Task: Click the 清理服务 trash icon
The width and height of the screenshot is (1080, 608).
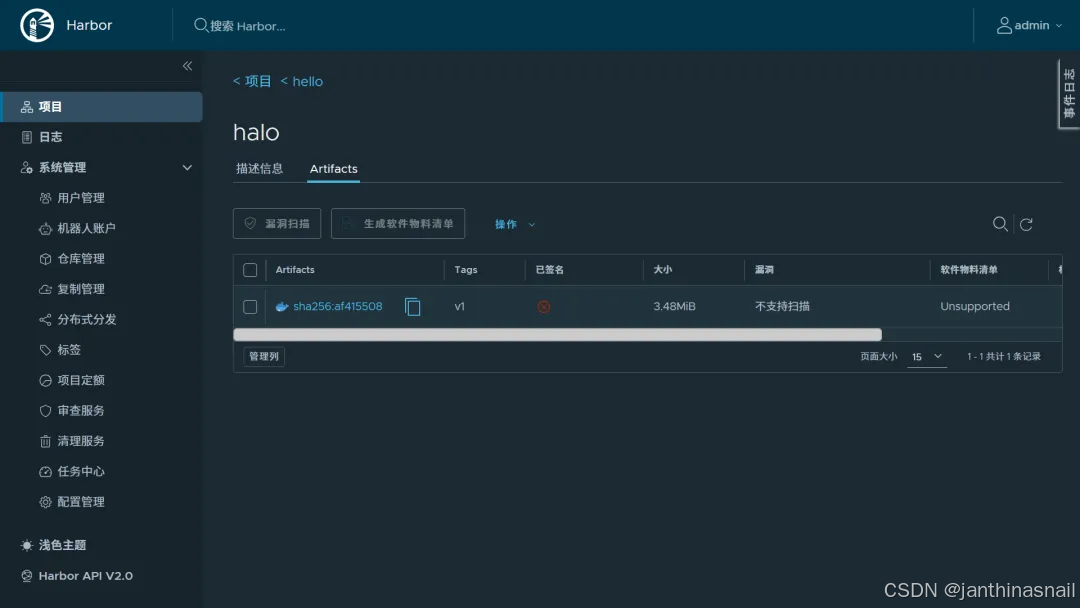Action: pyautogui.click(x=45, y=441)
